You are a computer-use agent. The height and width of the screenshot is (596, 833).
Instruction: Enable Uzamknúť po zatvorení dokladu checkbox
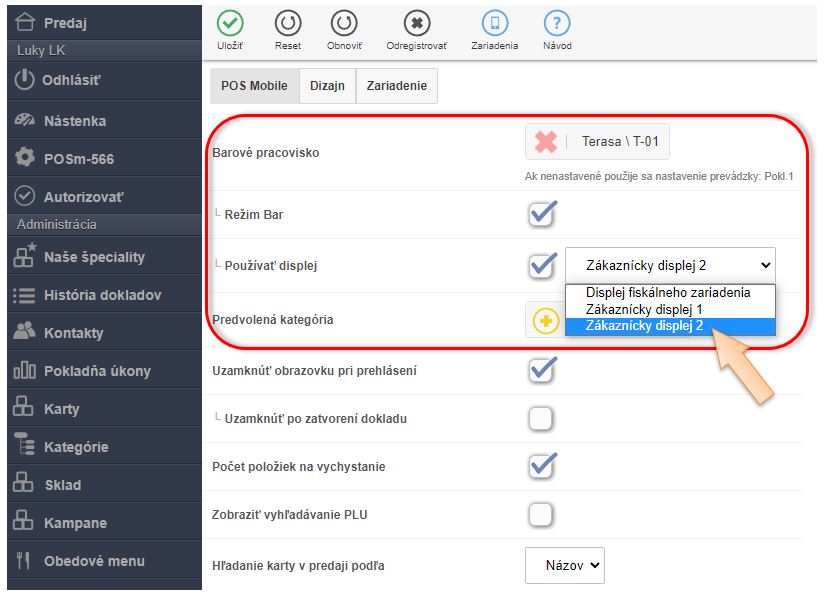[x=541, y=419]
